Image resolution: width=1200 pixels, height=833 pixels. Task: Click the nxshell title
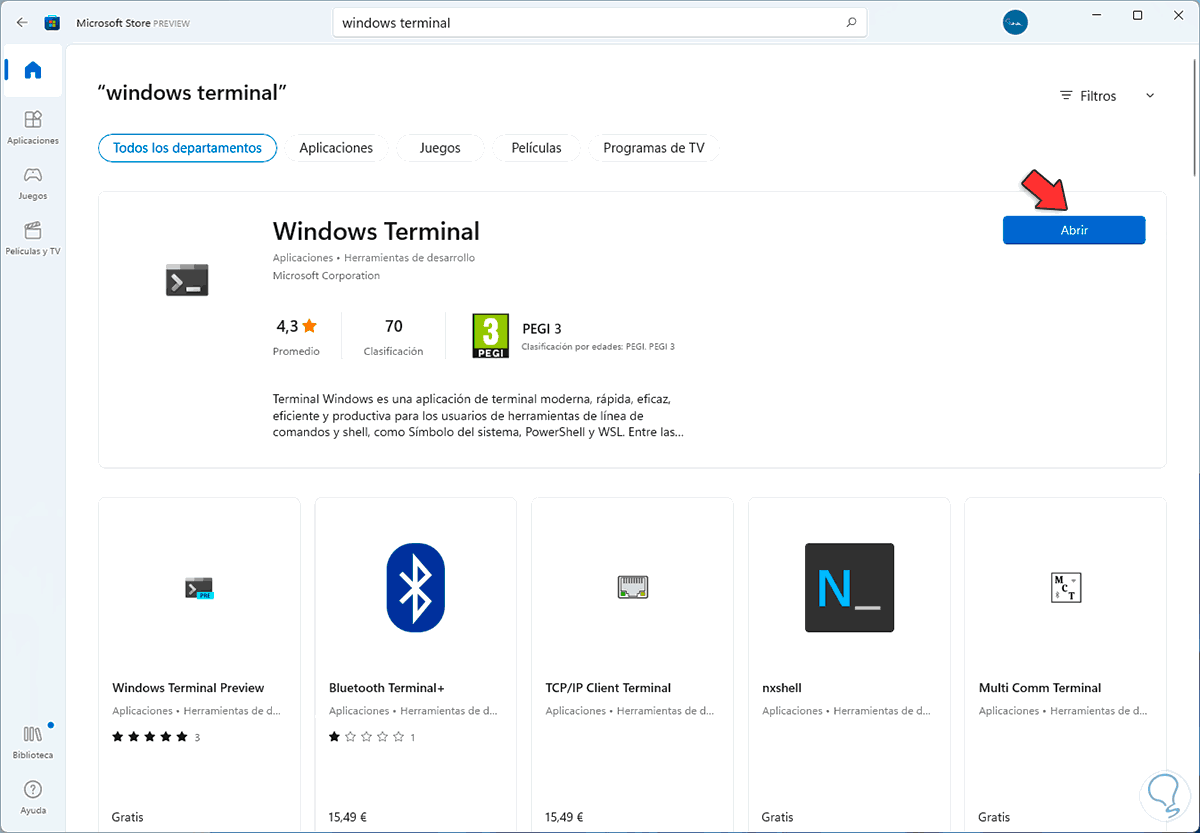pos(782,688)
